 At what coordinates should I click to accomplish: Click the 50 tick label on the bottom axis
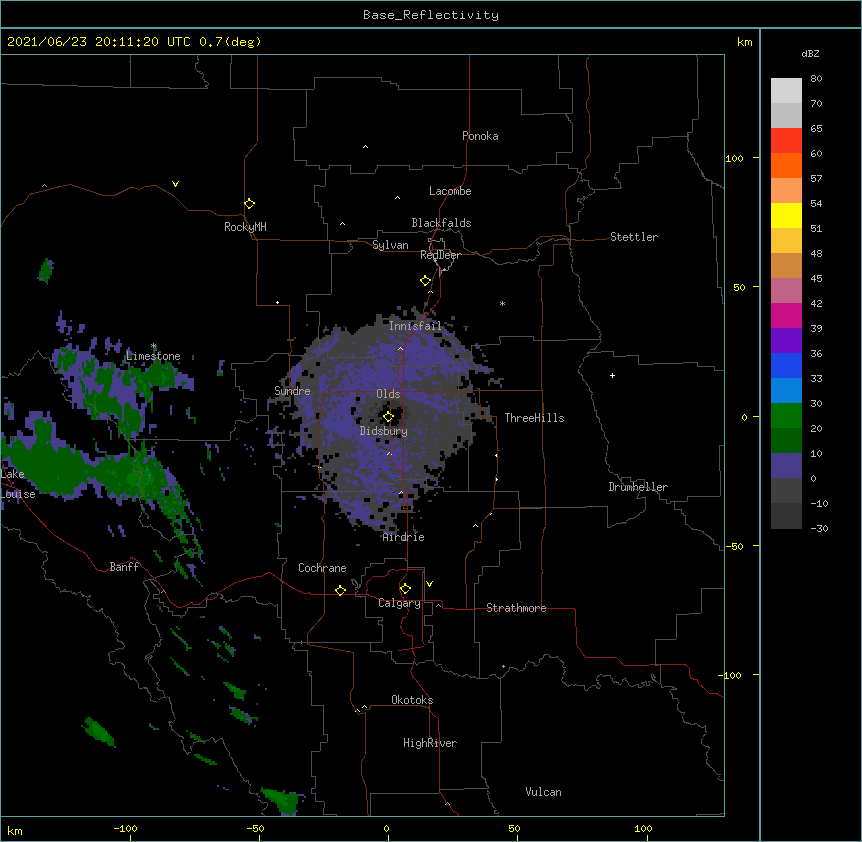[x=514, y=828]
